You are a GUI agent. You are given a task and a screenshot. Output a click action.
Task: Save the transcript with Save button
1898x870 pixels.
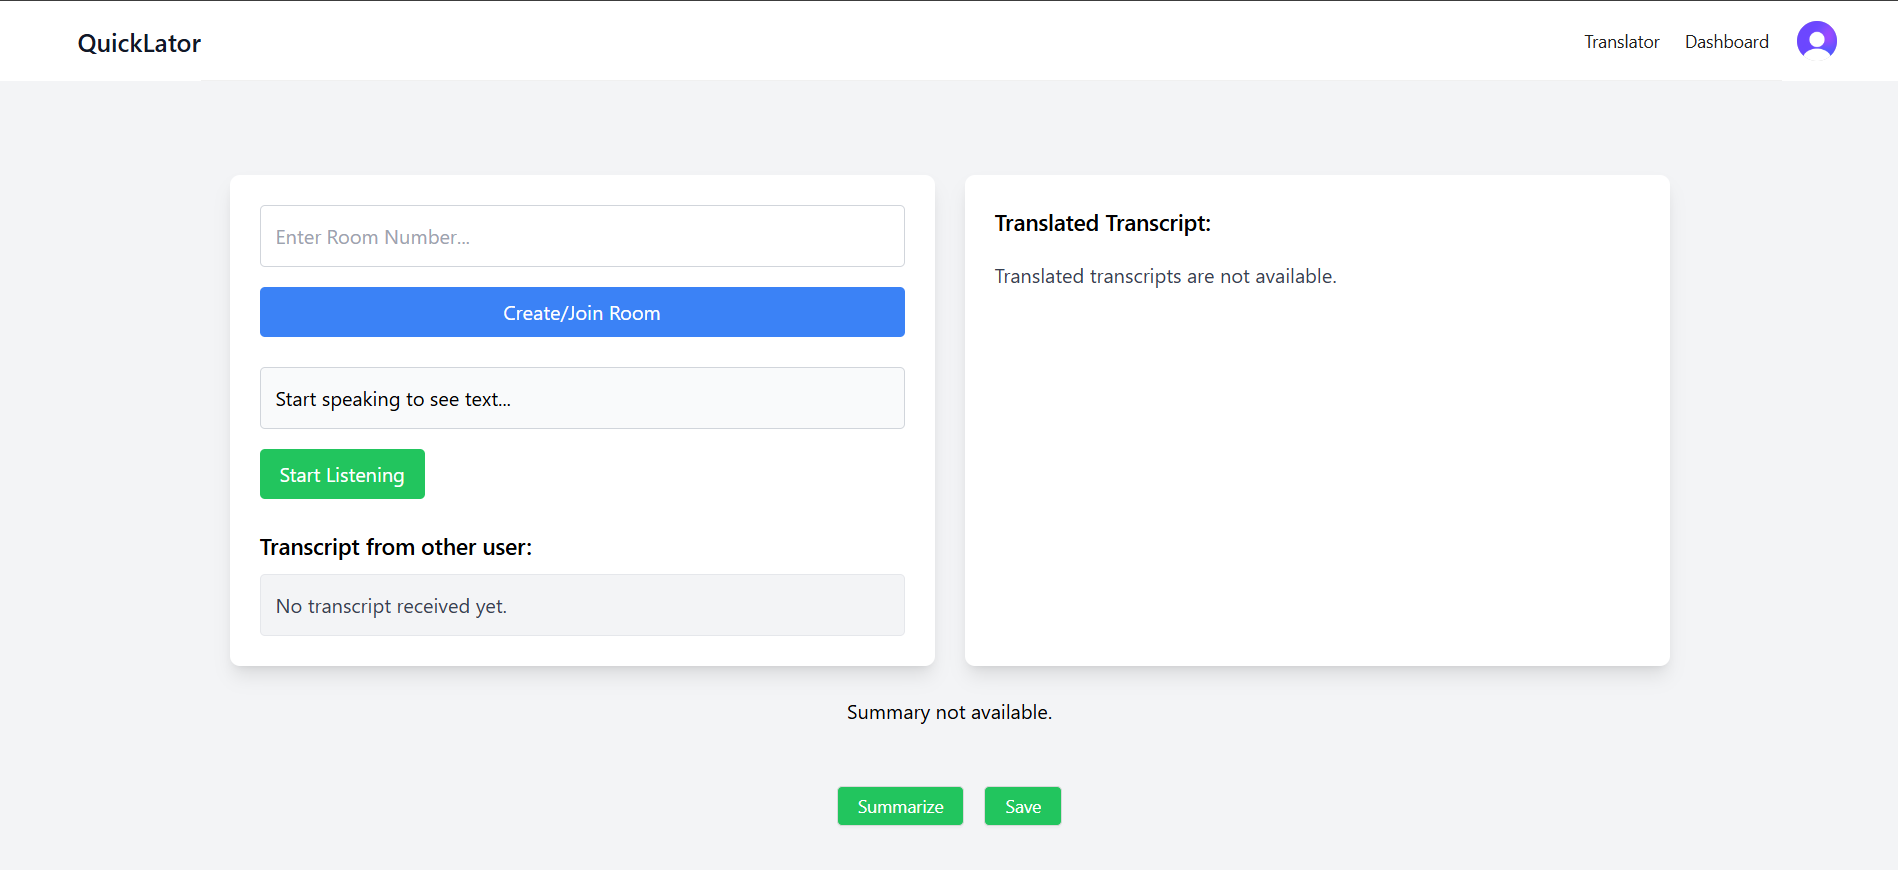point(1022,806)
